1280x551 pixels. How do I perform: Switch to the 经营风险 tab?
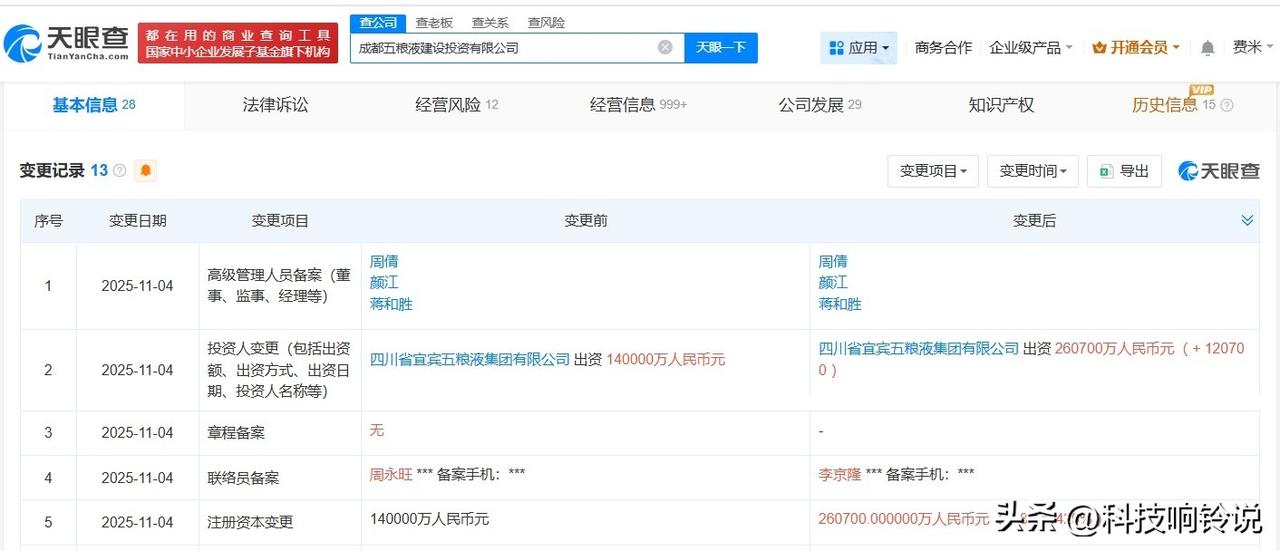(456, 105)
